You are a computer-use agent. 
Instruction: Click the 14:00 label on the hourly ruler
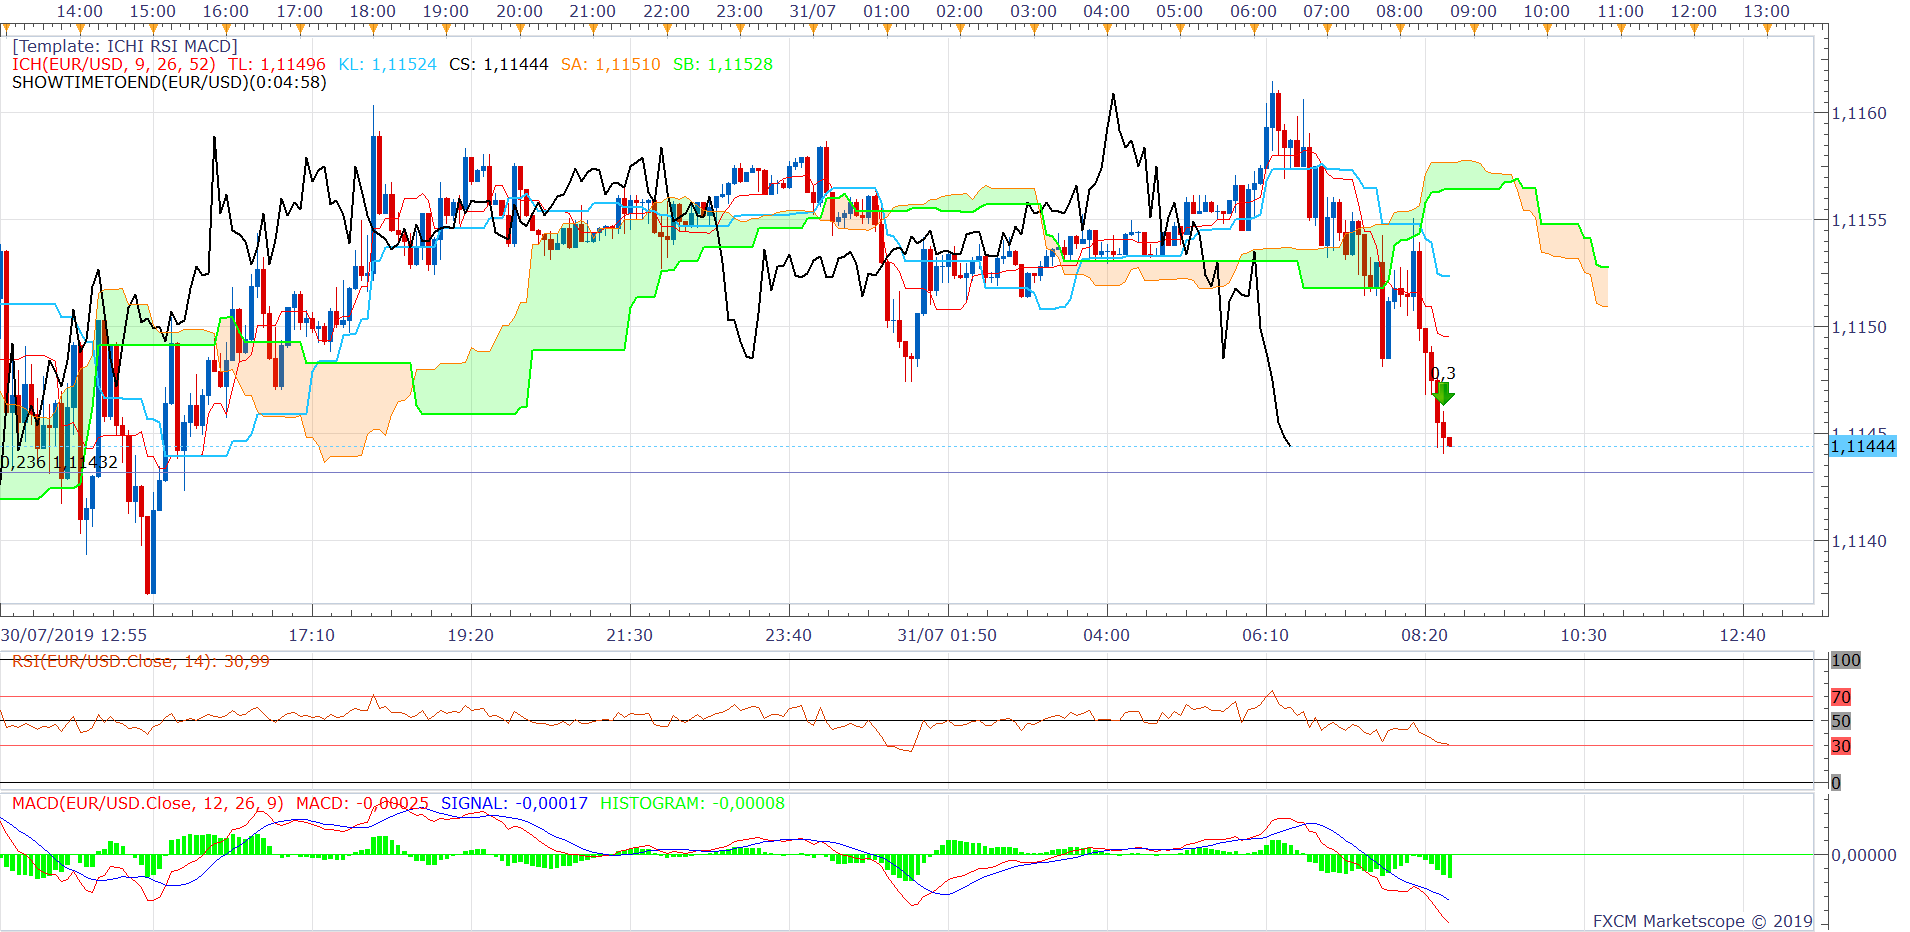coord(80,11)
